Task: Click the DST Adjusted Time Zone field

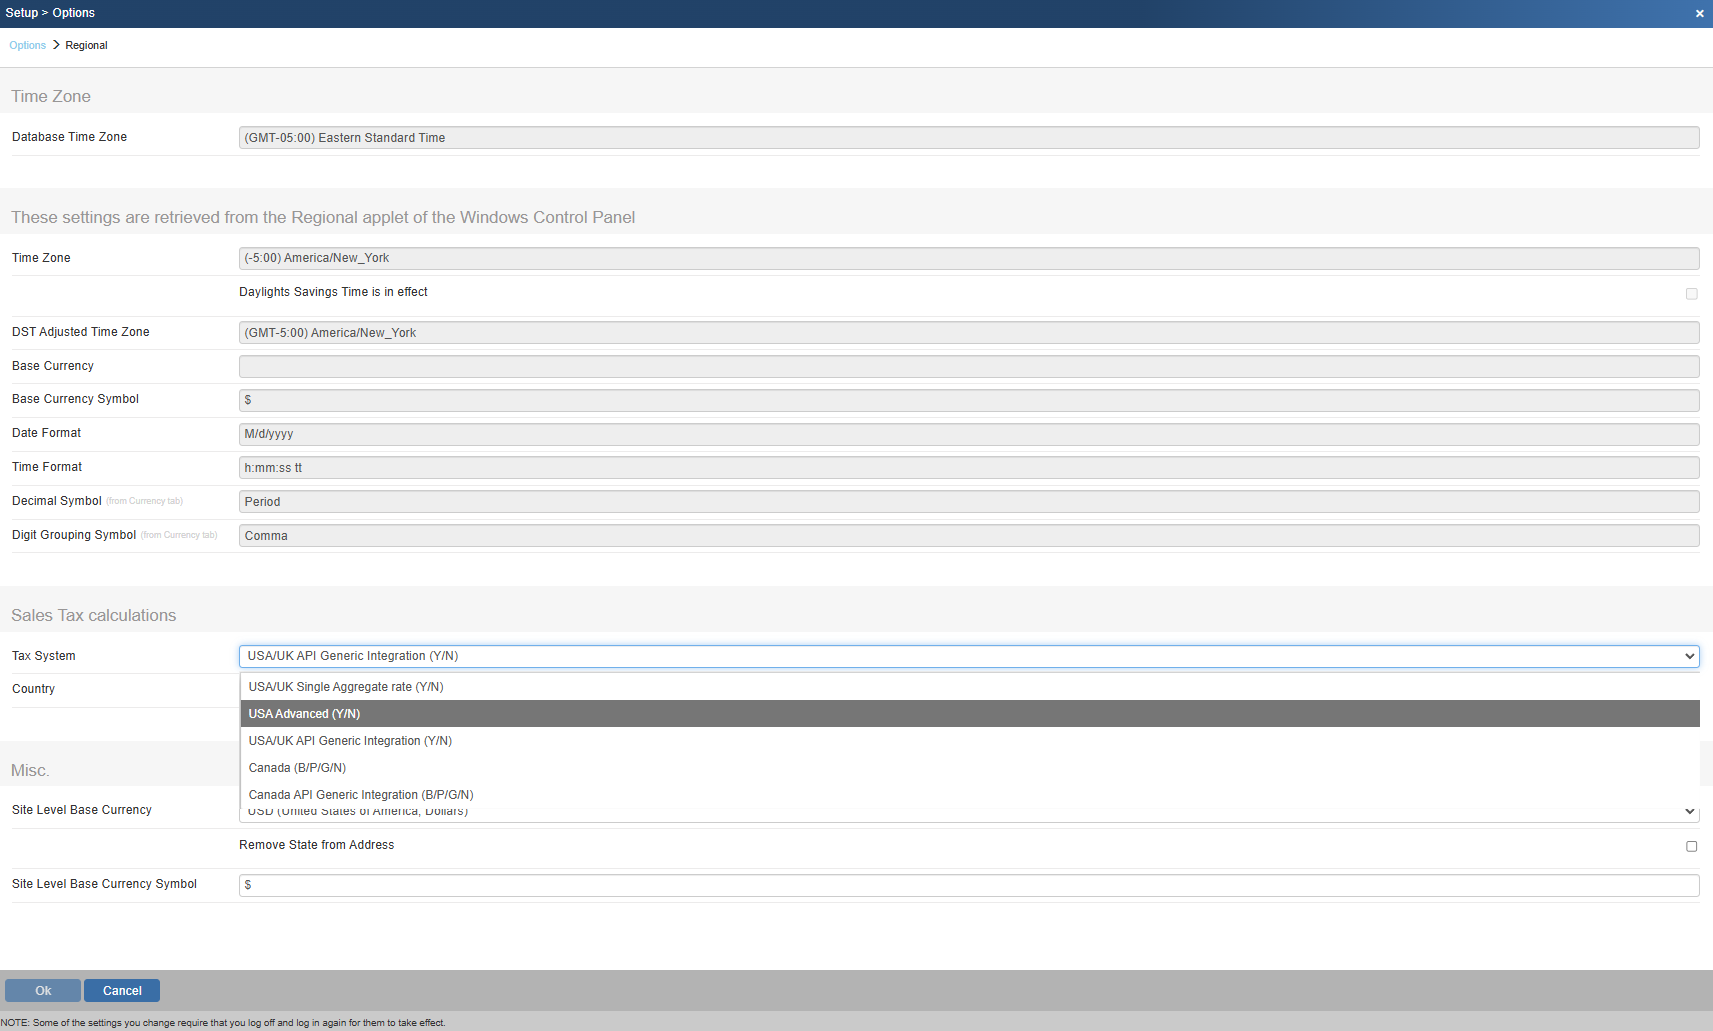Action: coord(968,333)
